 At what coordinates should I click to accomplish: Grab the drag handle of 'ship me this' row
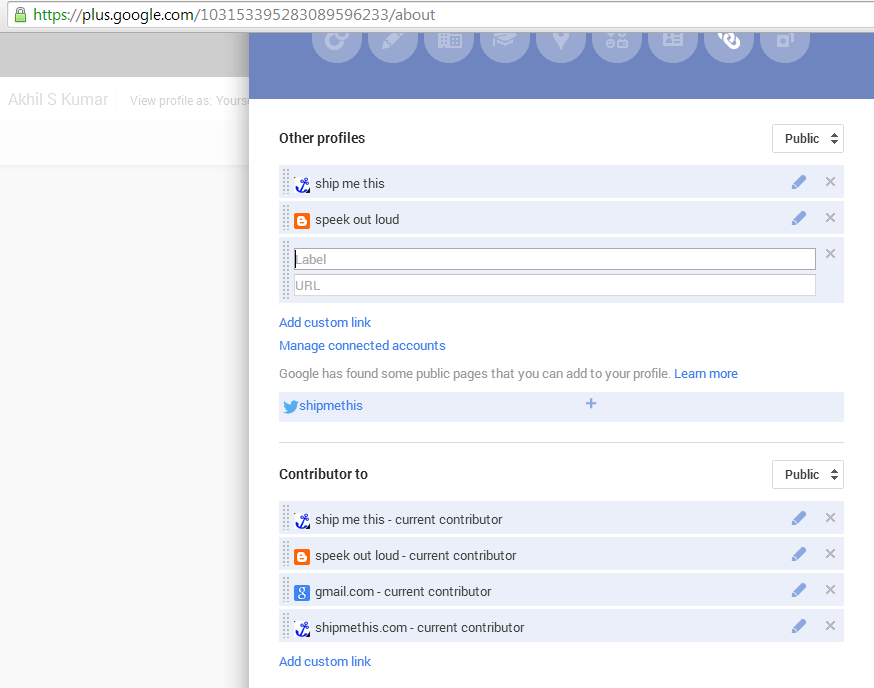[286, 182]
